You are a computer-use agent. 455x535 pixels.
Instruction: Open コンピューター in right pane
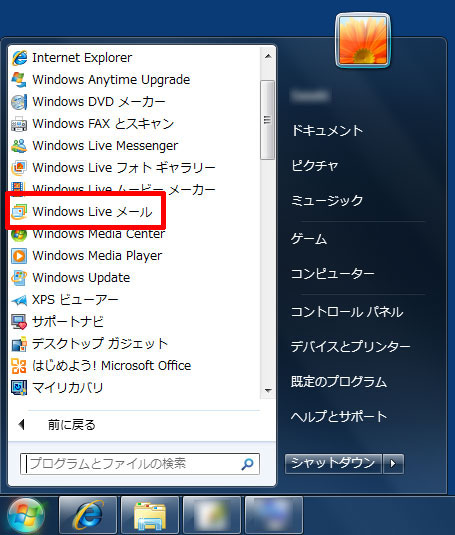pyautogui.click(x=333, y=274)
